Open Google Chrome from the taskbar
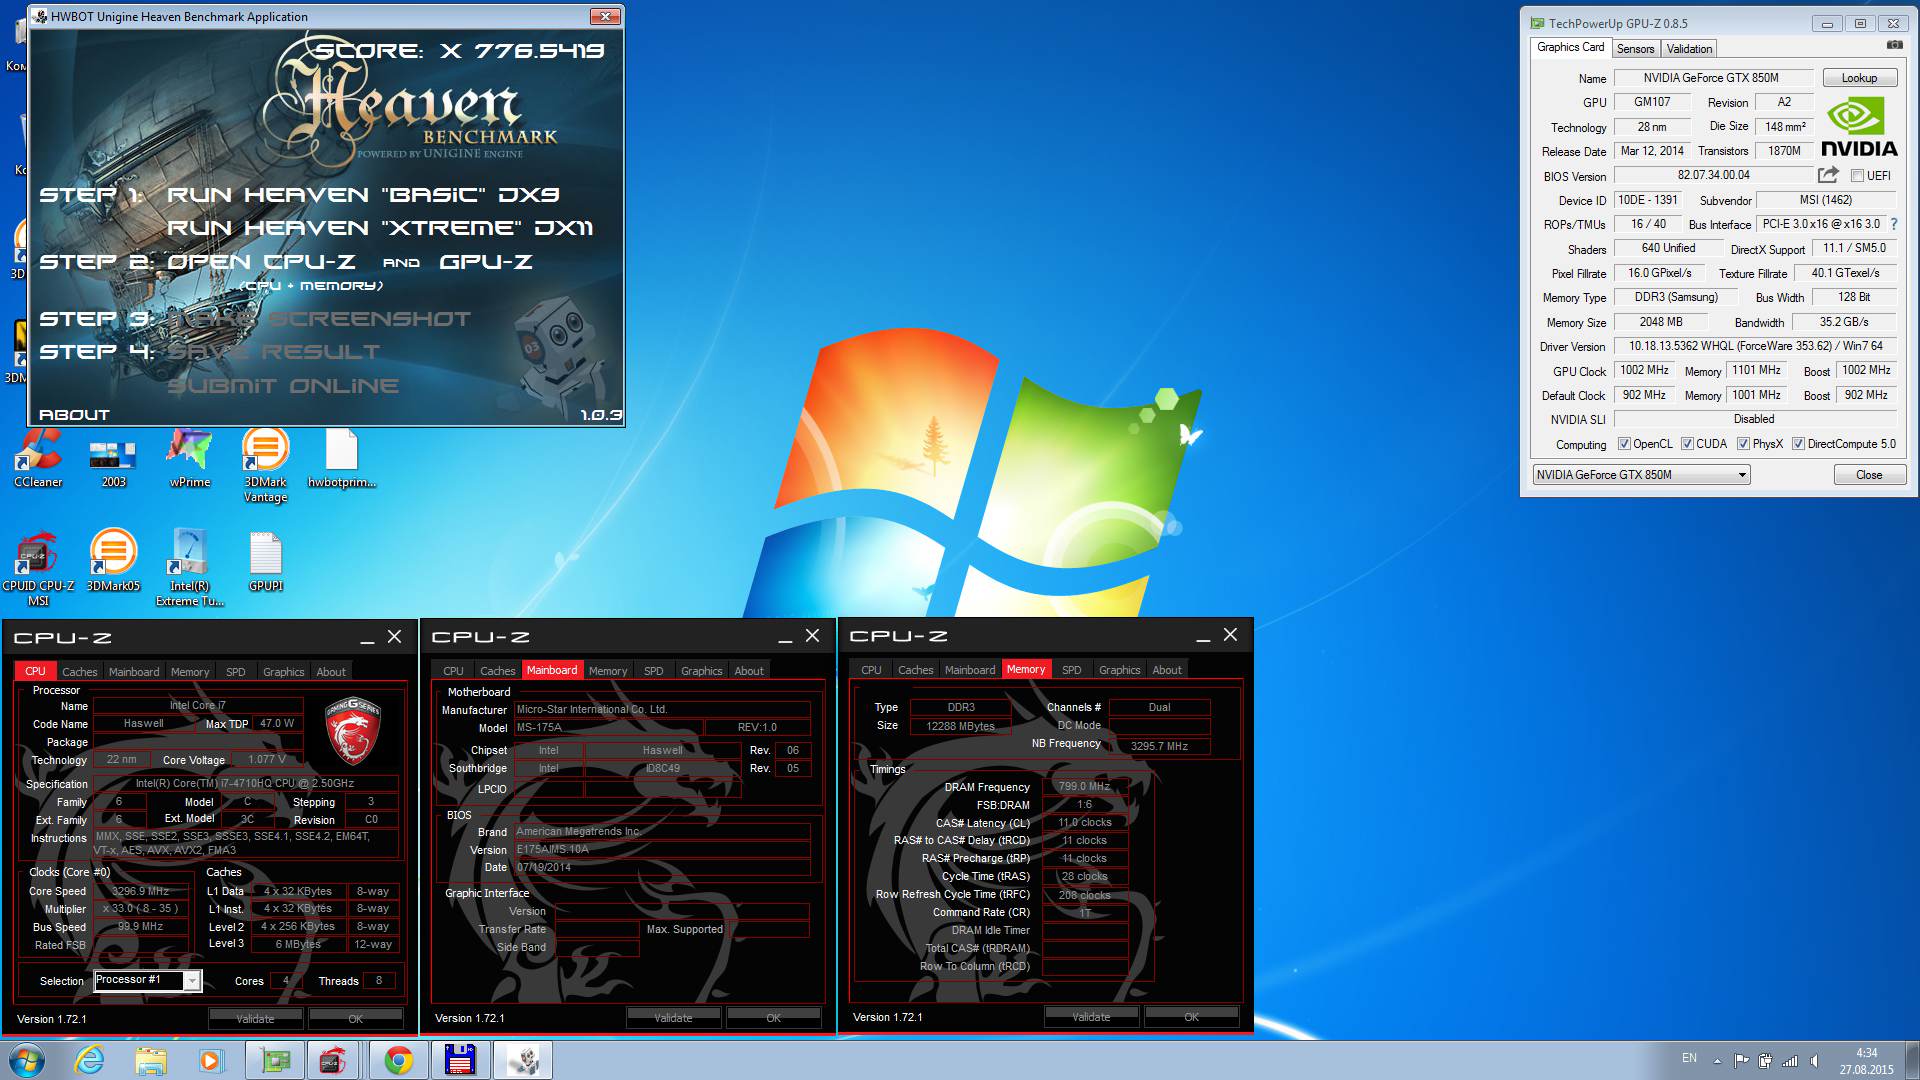Image resolution: width=1920 pixels, height=1080 pixels. (398, 1060)
